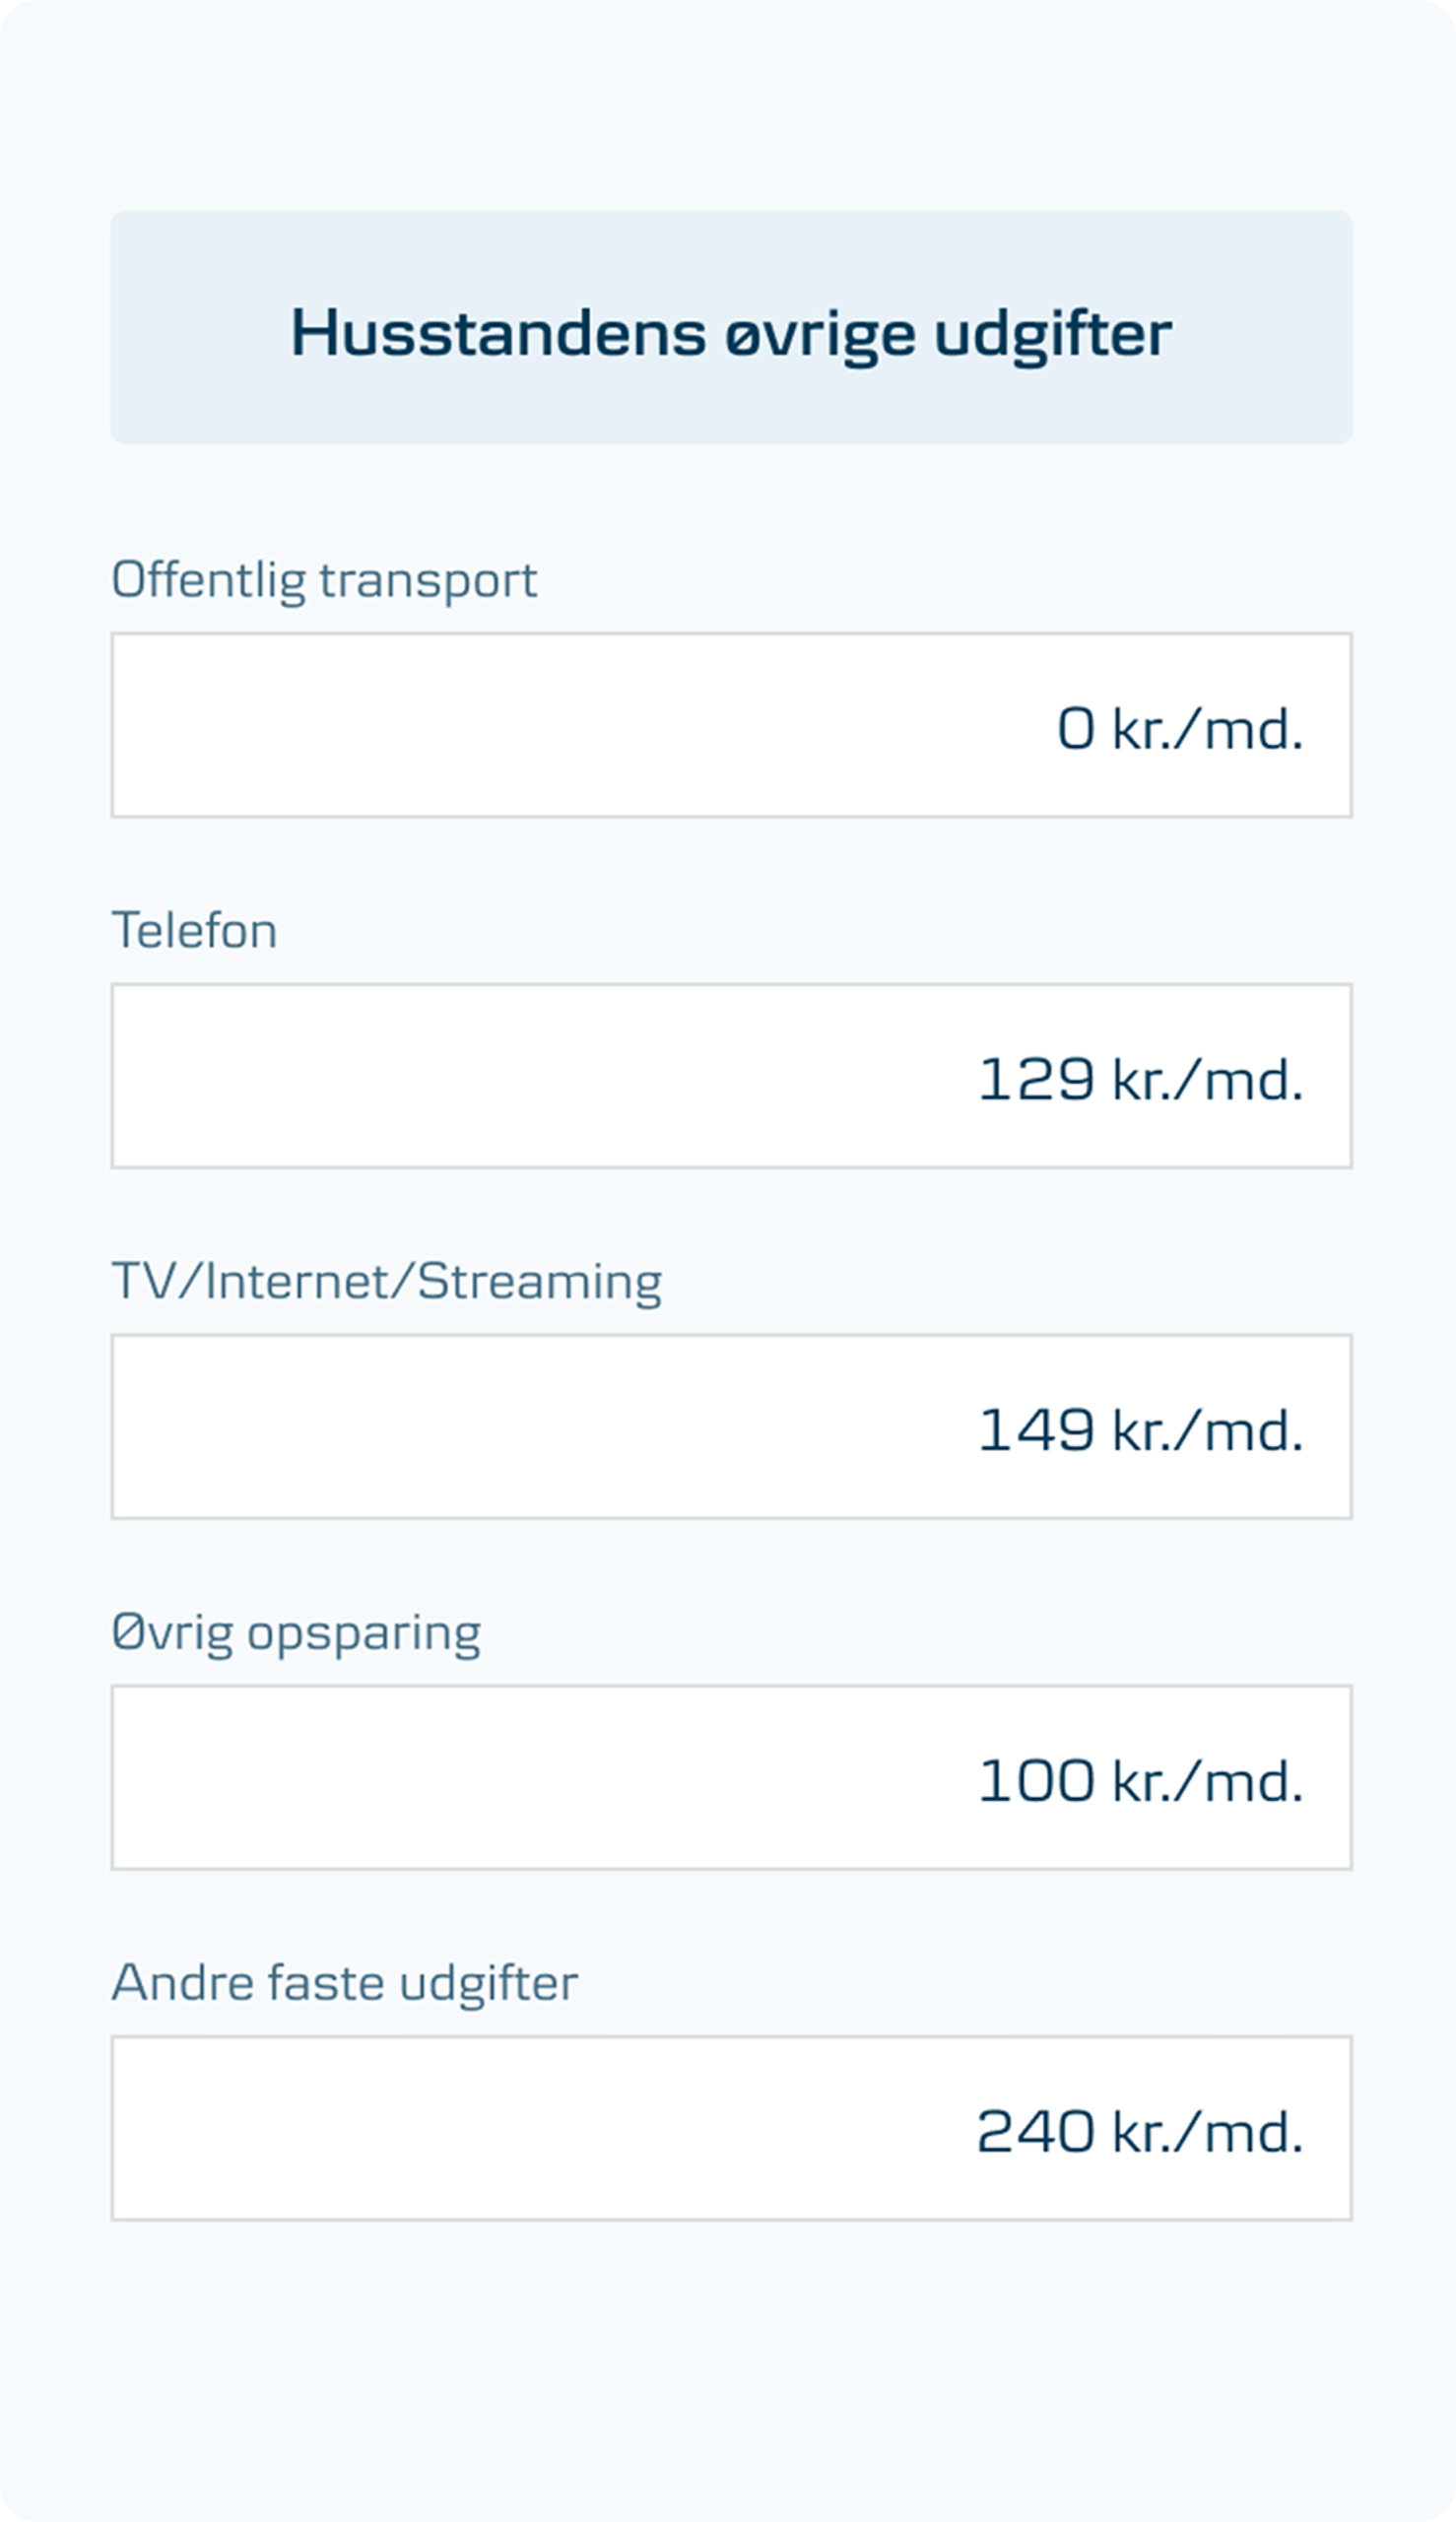
Task: Click the "Offentlig transport" label text
Action: coord(324,580)
